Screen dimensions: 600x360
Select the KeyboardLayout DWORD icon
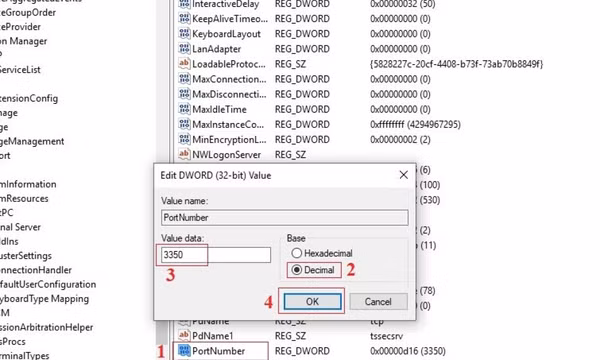tap(184, 34)
